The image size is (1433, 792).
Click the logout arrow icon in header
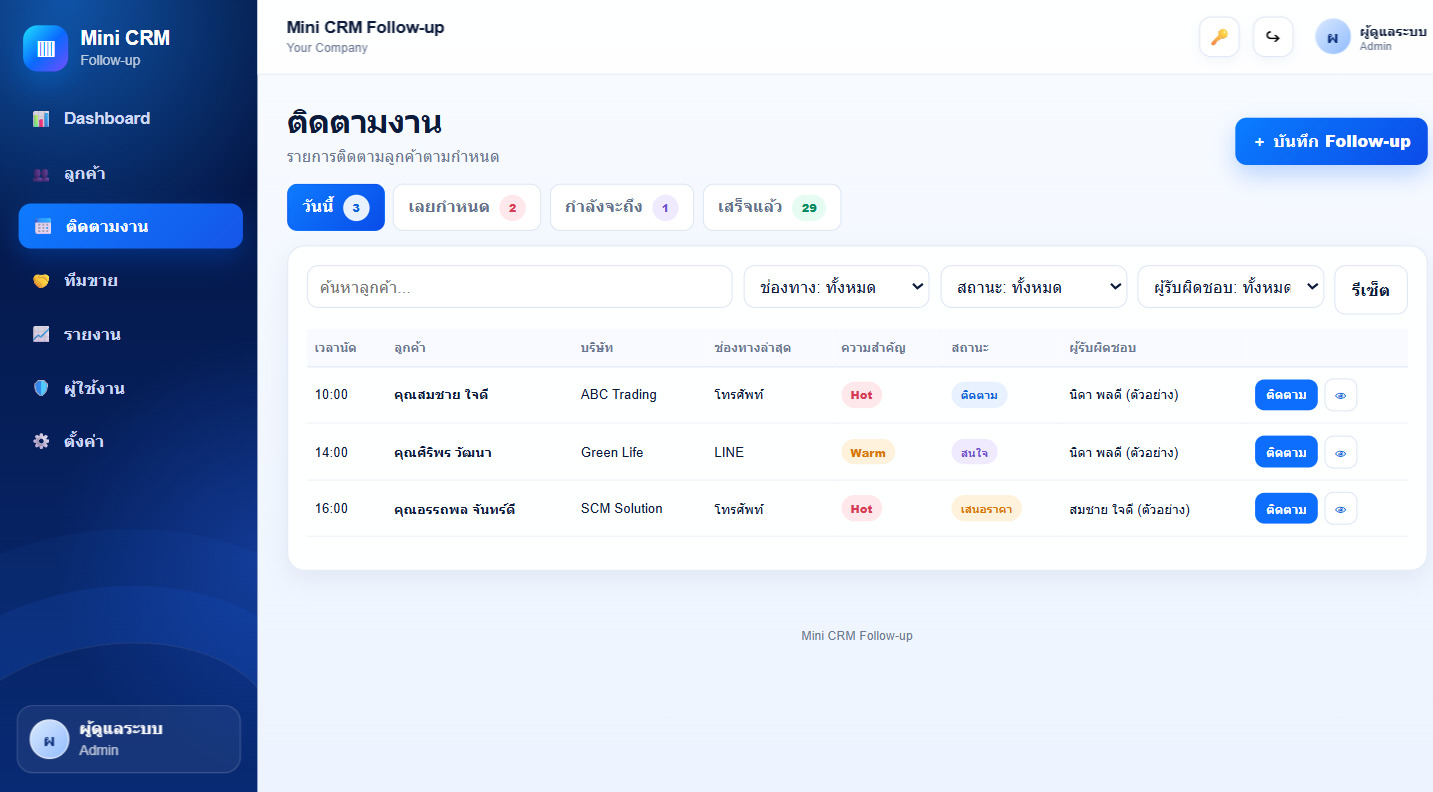coord(1273,37)
